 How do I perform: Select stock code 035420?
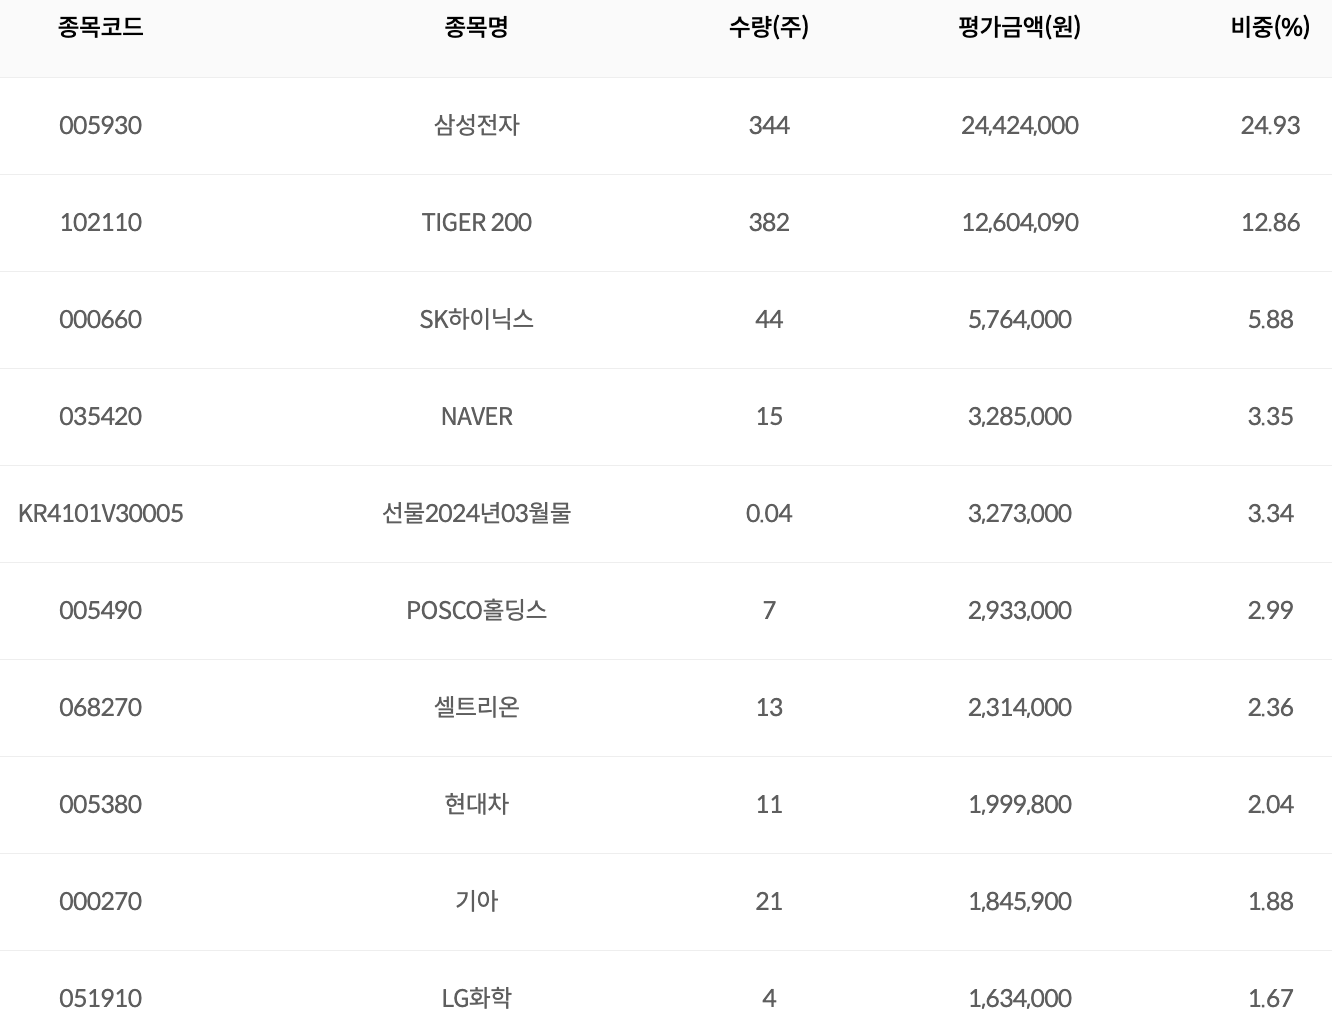(x=100, y=416)
